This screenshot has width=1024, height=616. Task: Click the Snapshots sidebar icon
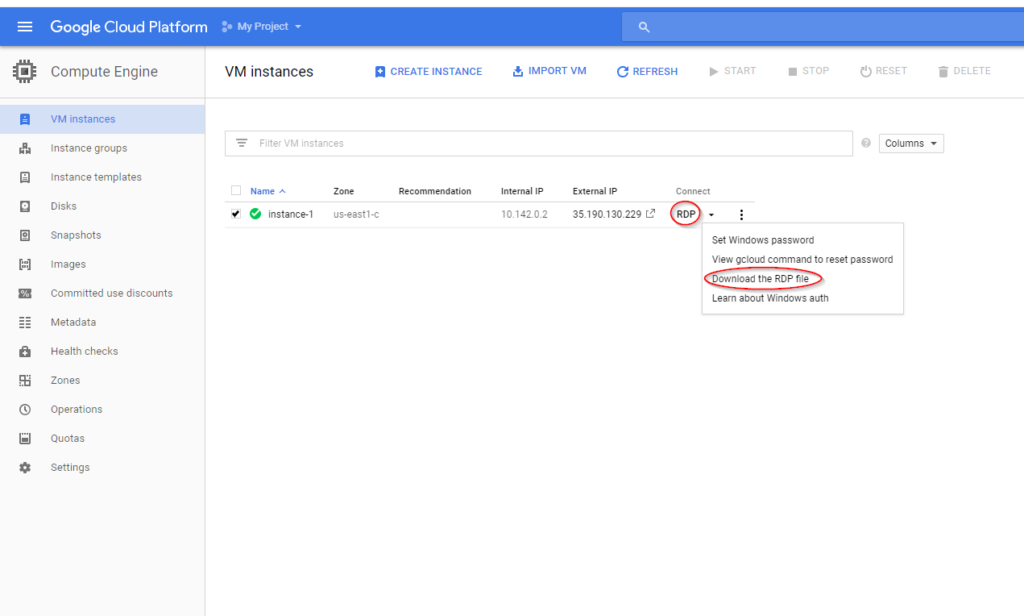point(25,235)
